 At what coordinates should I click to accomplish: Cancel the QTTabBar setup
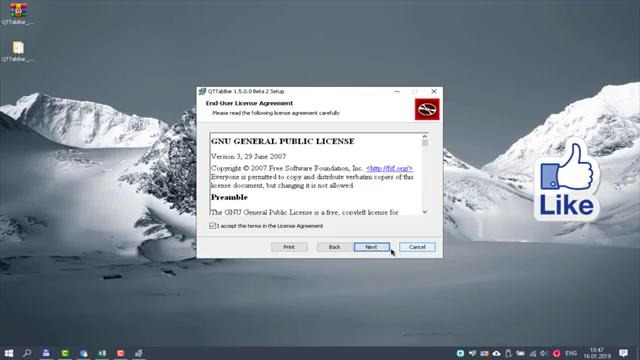click(x=417, y=247)
